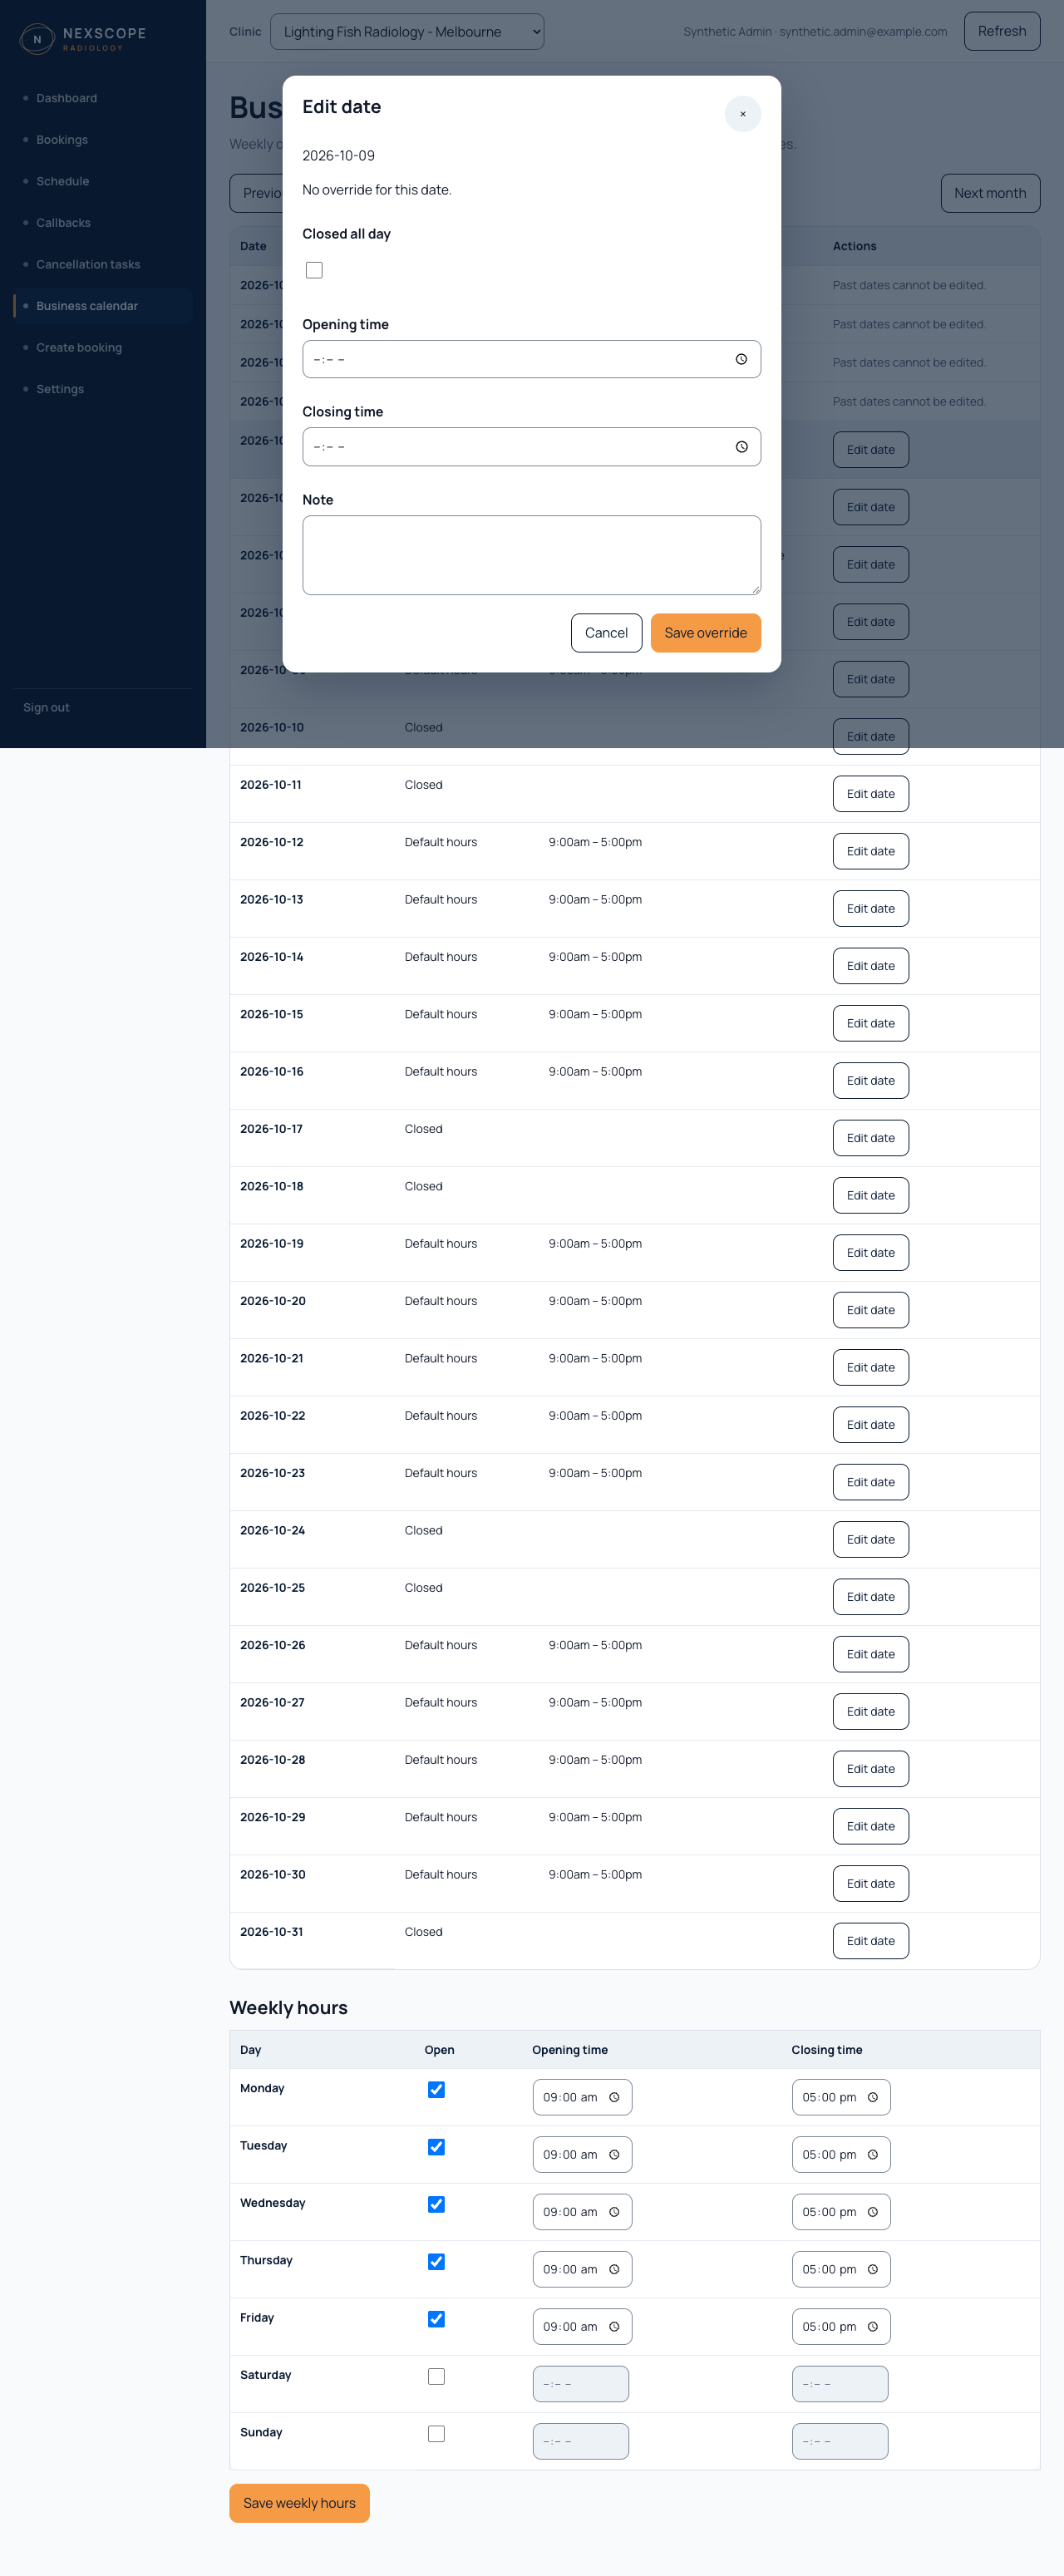Click Save weekly hours button

pyautogui.click(x=299, y=2502)
